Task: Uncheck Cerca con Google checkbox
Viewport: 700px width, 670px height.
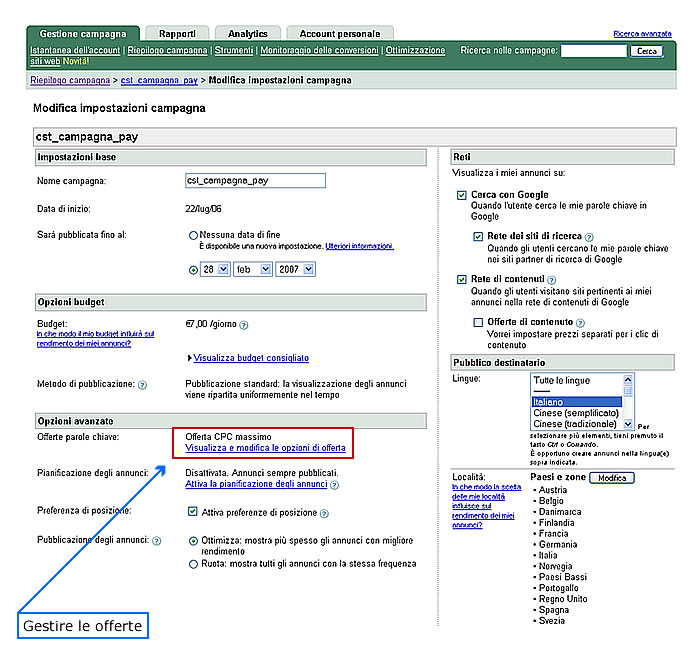Action: pyautogui.click(x=462, y=195)
